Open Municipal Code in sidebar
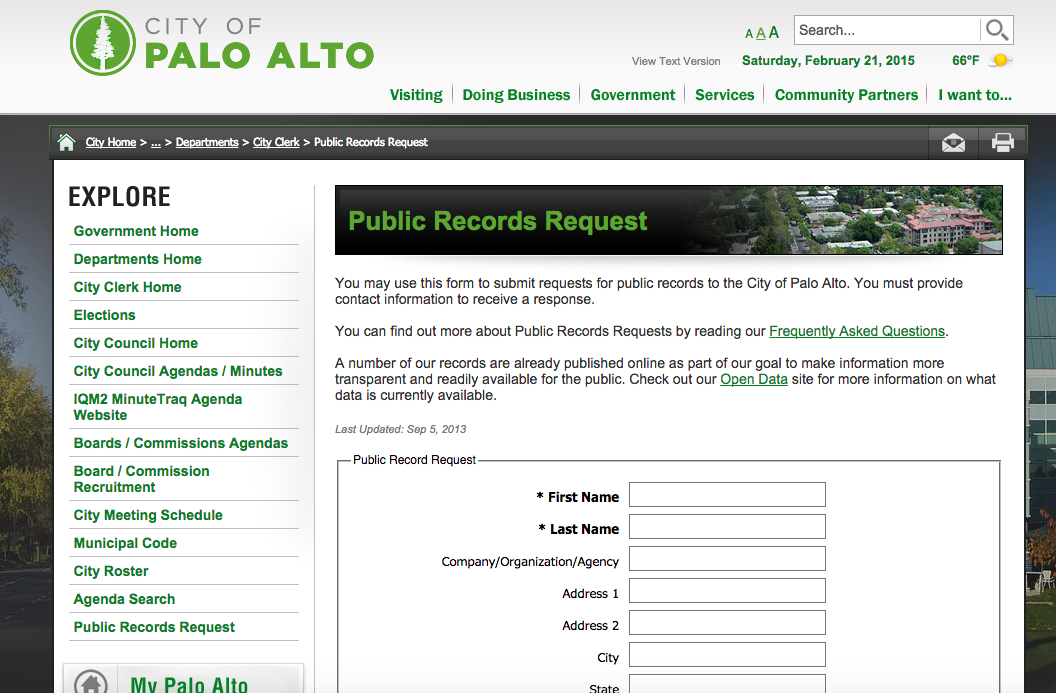Viewport: 1056px width, 693px height. (x=125, y=543)
